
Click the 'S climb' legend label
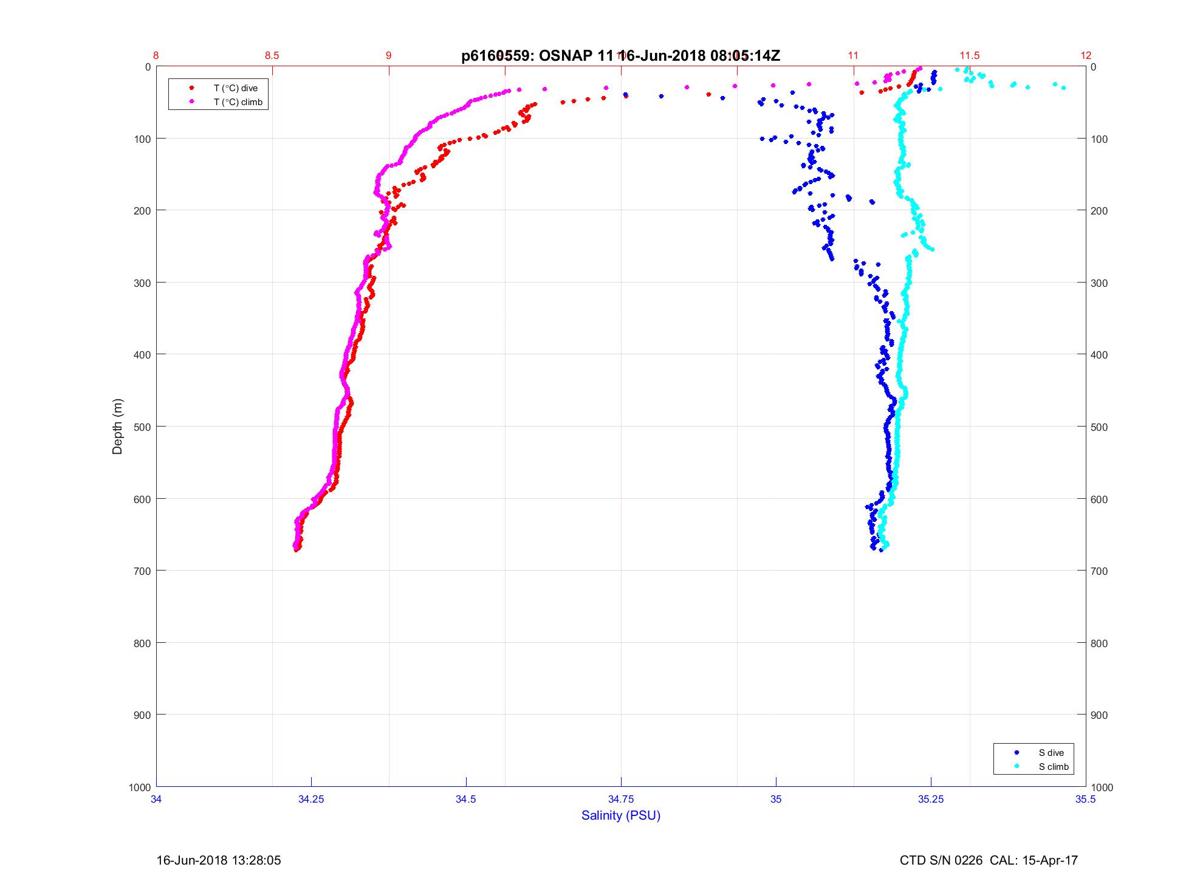[1054, 766]
